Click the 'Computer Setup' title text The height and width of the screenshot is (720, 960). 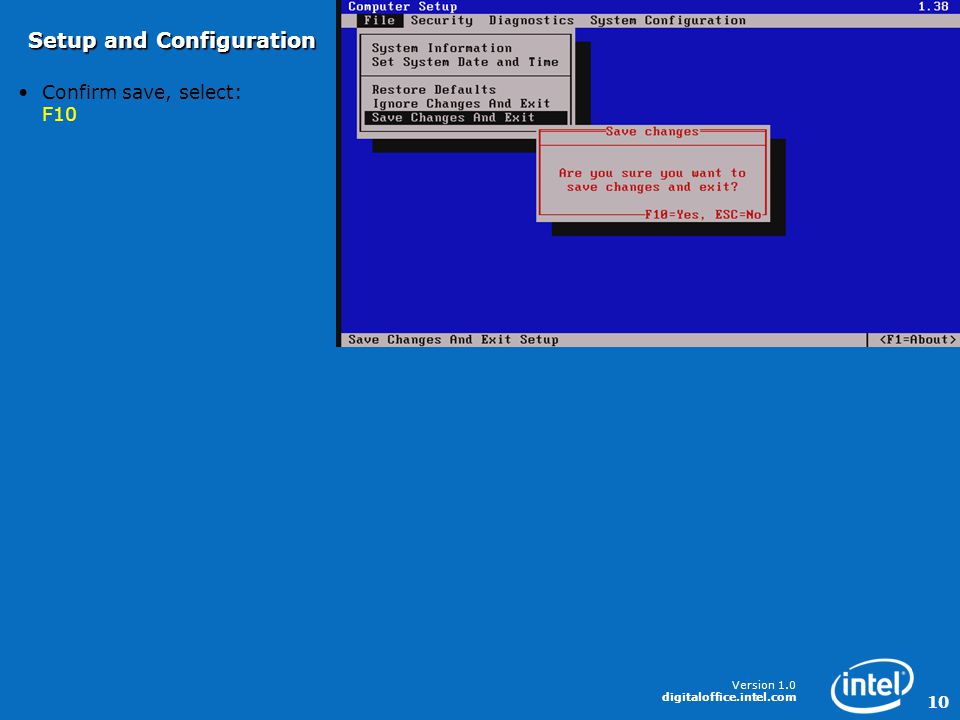pos(402,7)
